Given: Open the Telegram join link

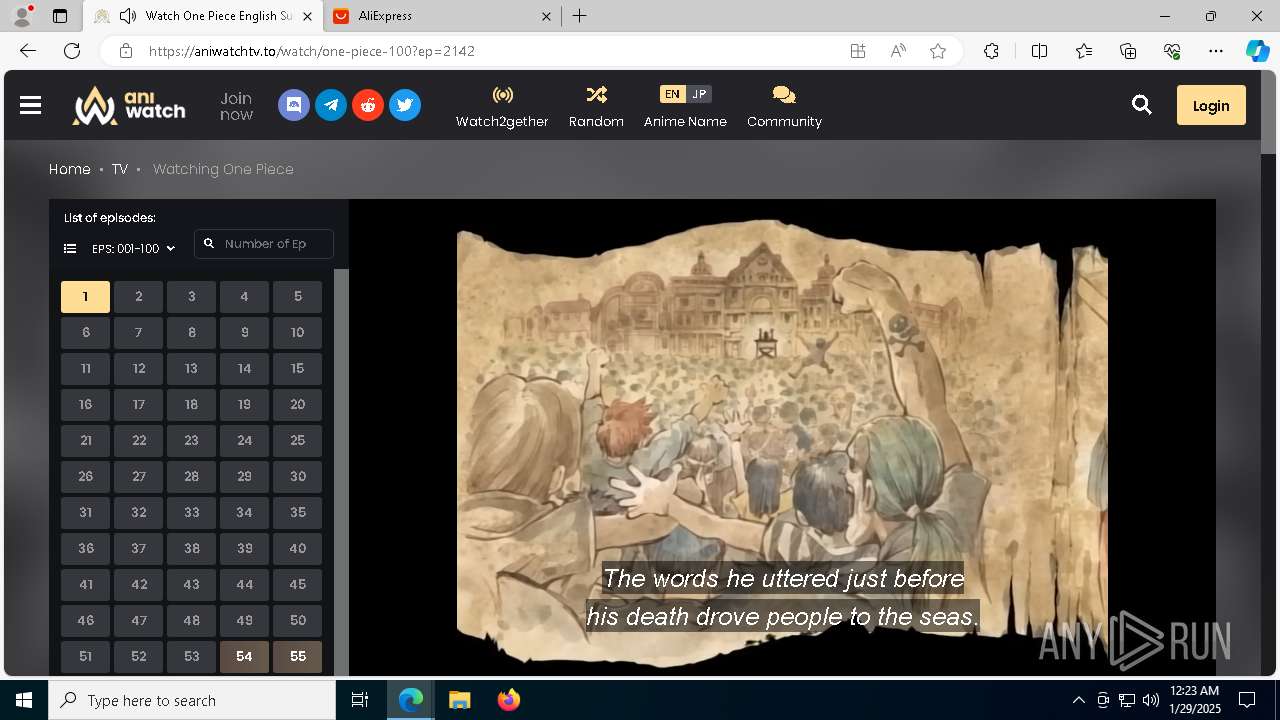Looking at the screenshot, I should (331, 105).
